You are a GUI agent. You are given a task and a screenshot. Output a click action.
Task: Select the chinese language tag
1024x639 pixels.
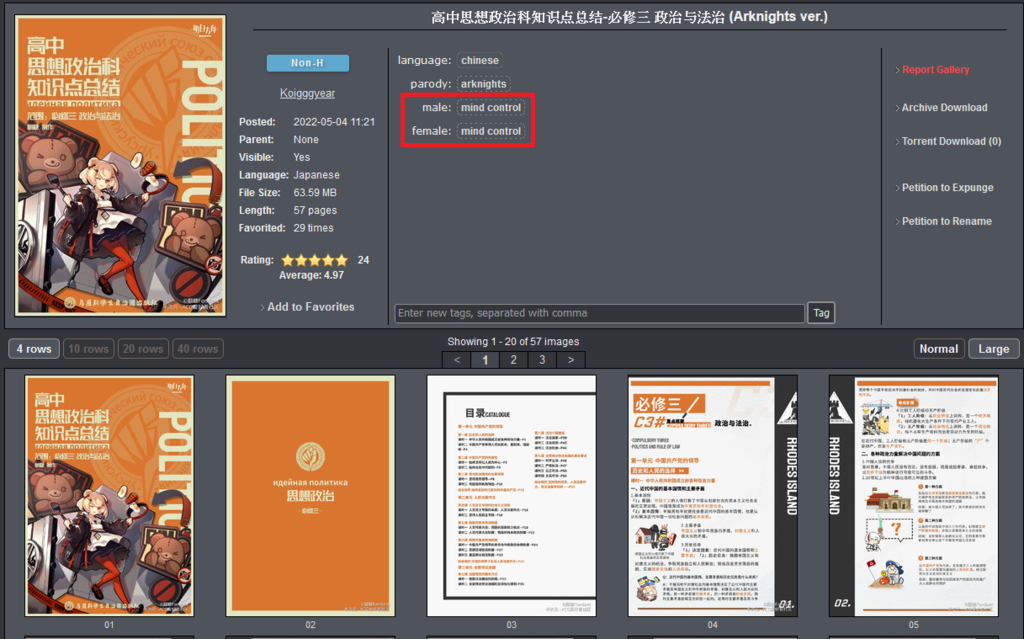pos(480,60)
